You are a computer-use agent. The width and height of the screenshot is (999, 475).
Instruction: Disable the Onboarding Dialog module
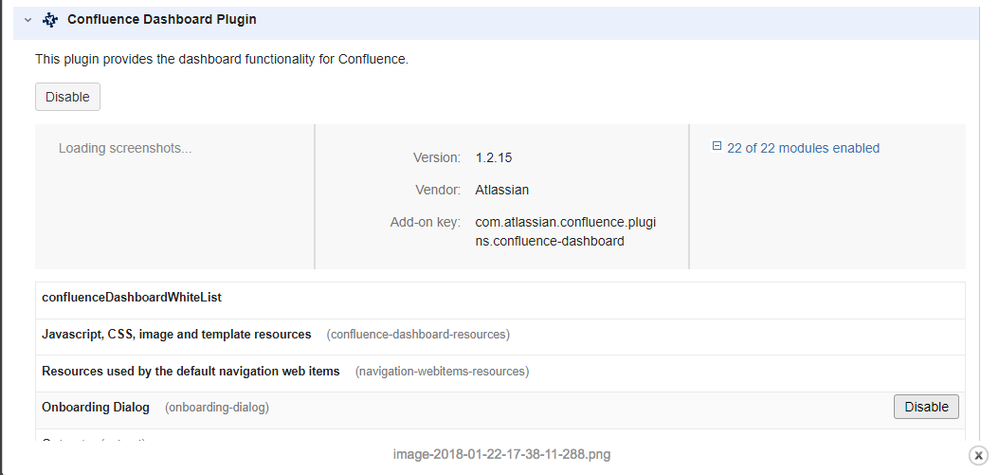[x=926, y=407]
